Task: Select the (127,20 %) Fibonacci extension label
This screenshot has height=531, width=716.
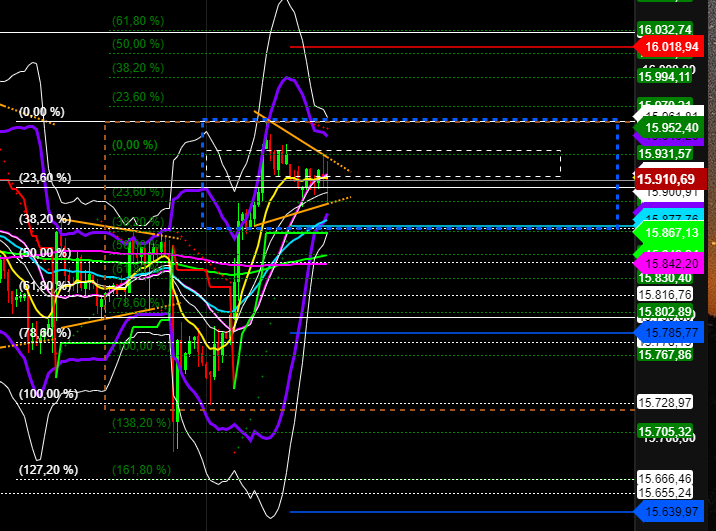Action: (48, 470)
